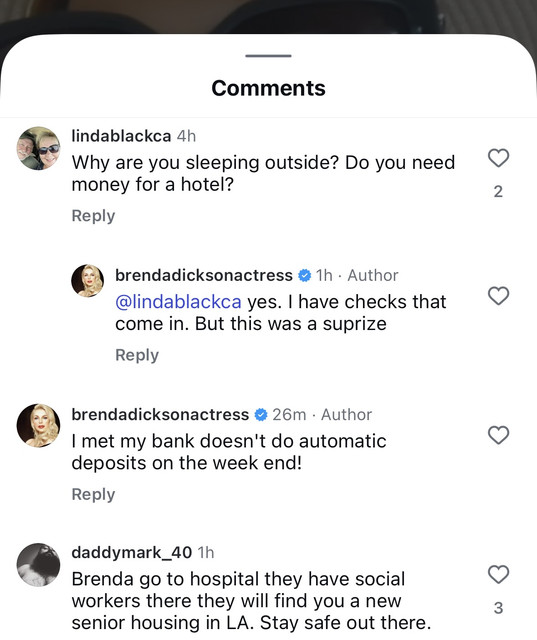
Task: Open brendadicksonactress avatar on the reply comment
Action: point(87,280)
